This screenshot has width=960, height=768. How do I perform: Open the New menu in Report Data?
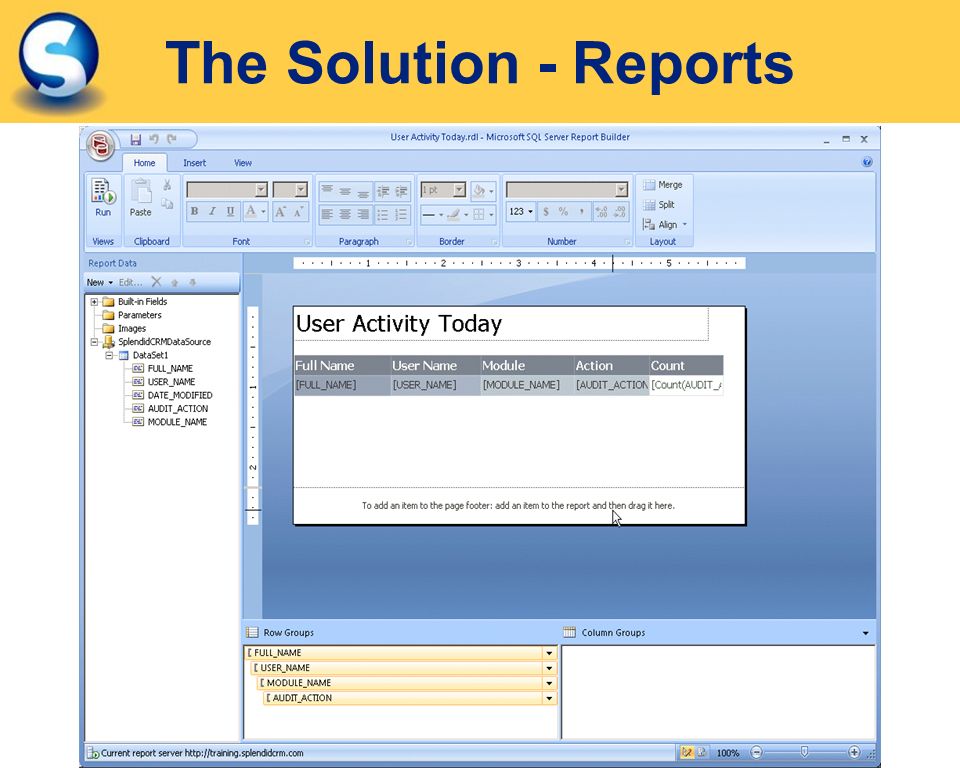(x=99, y=282)
